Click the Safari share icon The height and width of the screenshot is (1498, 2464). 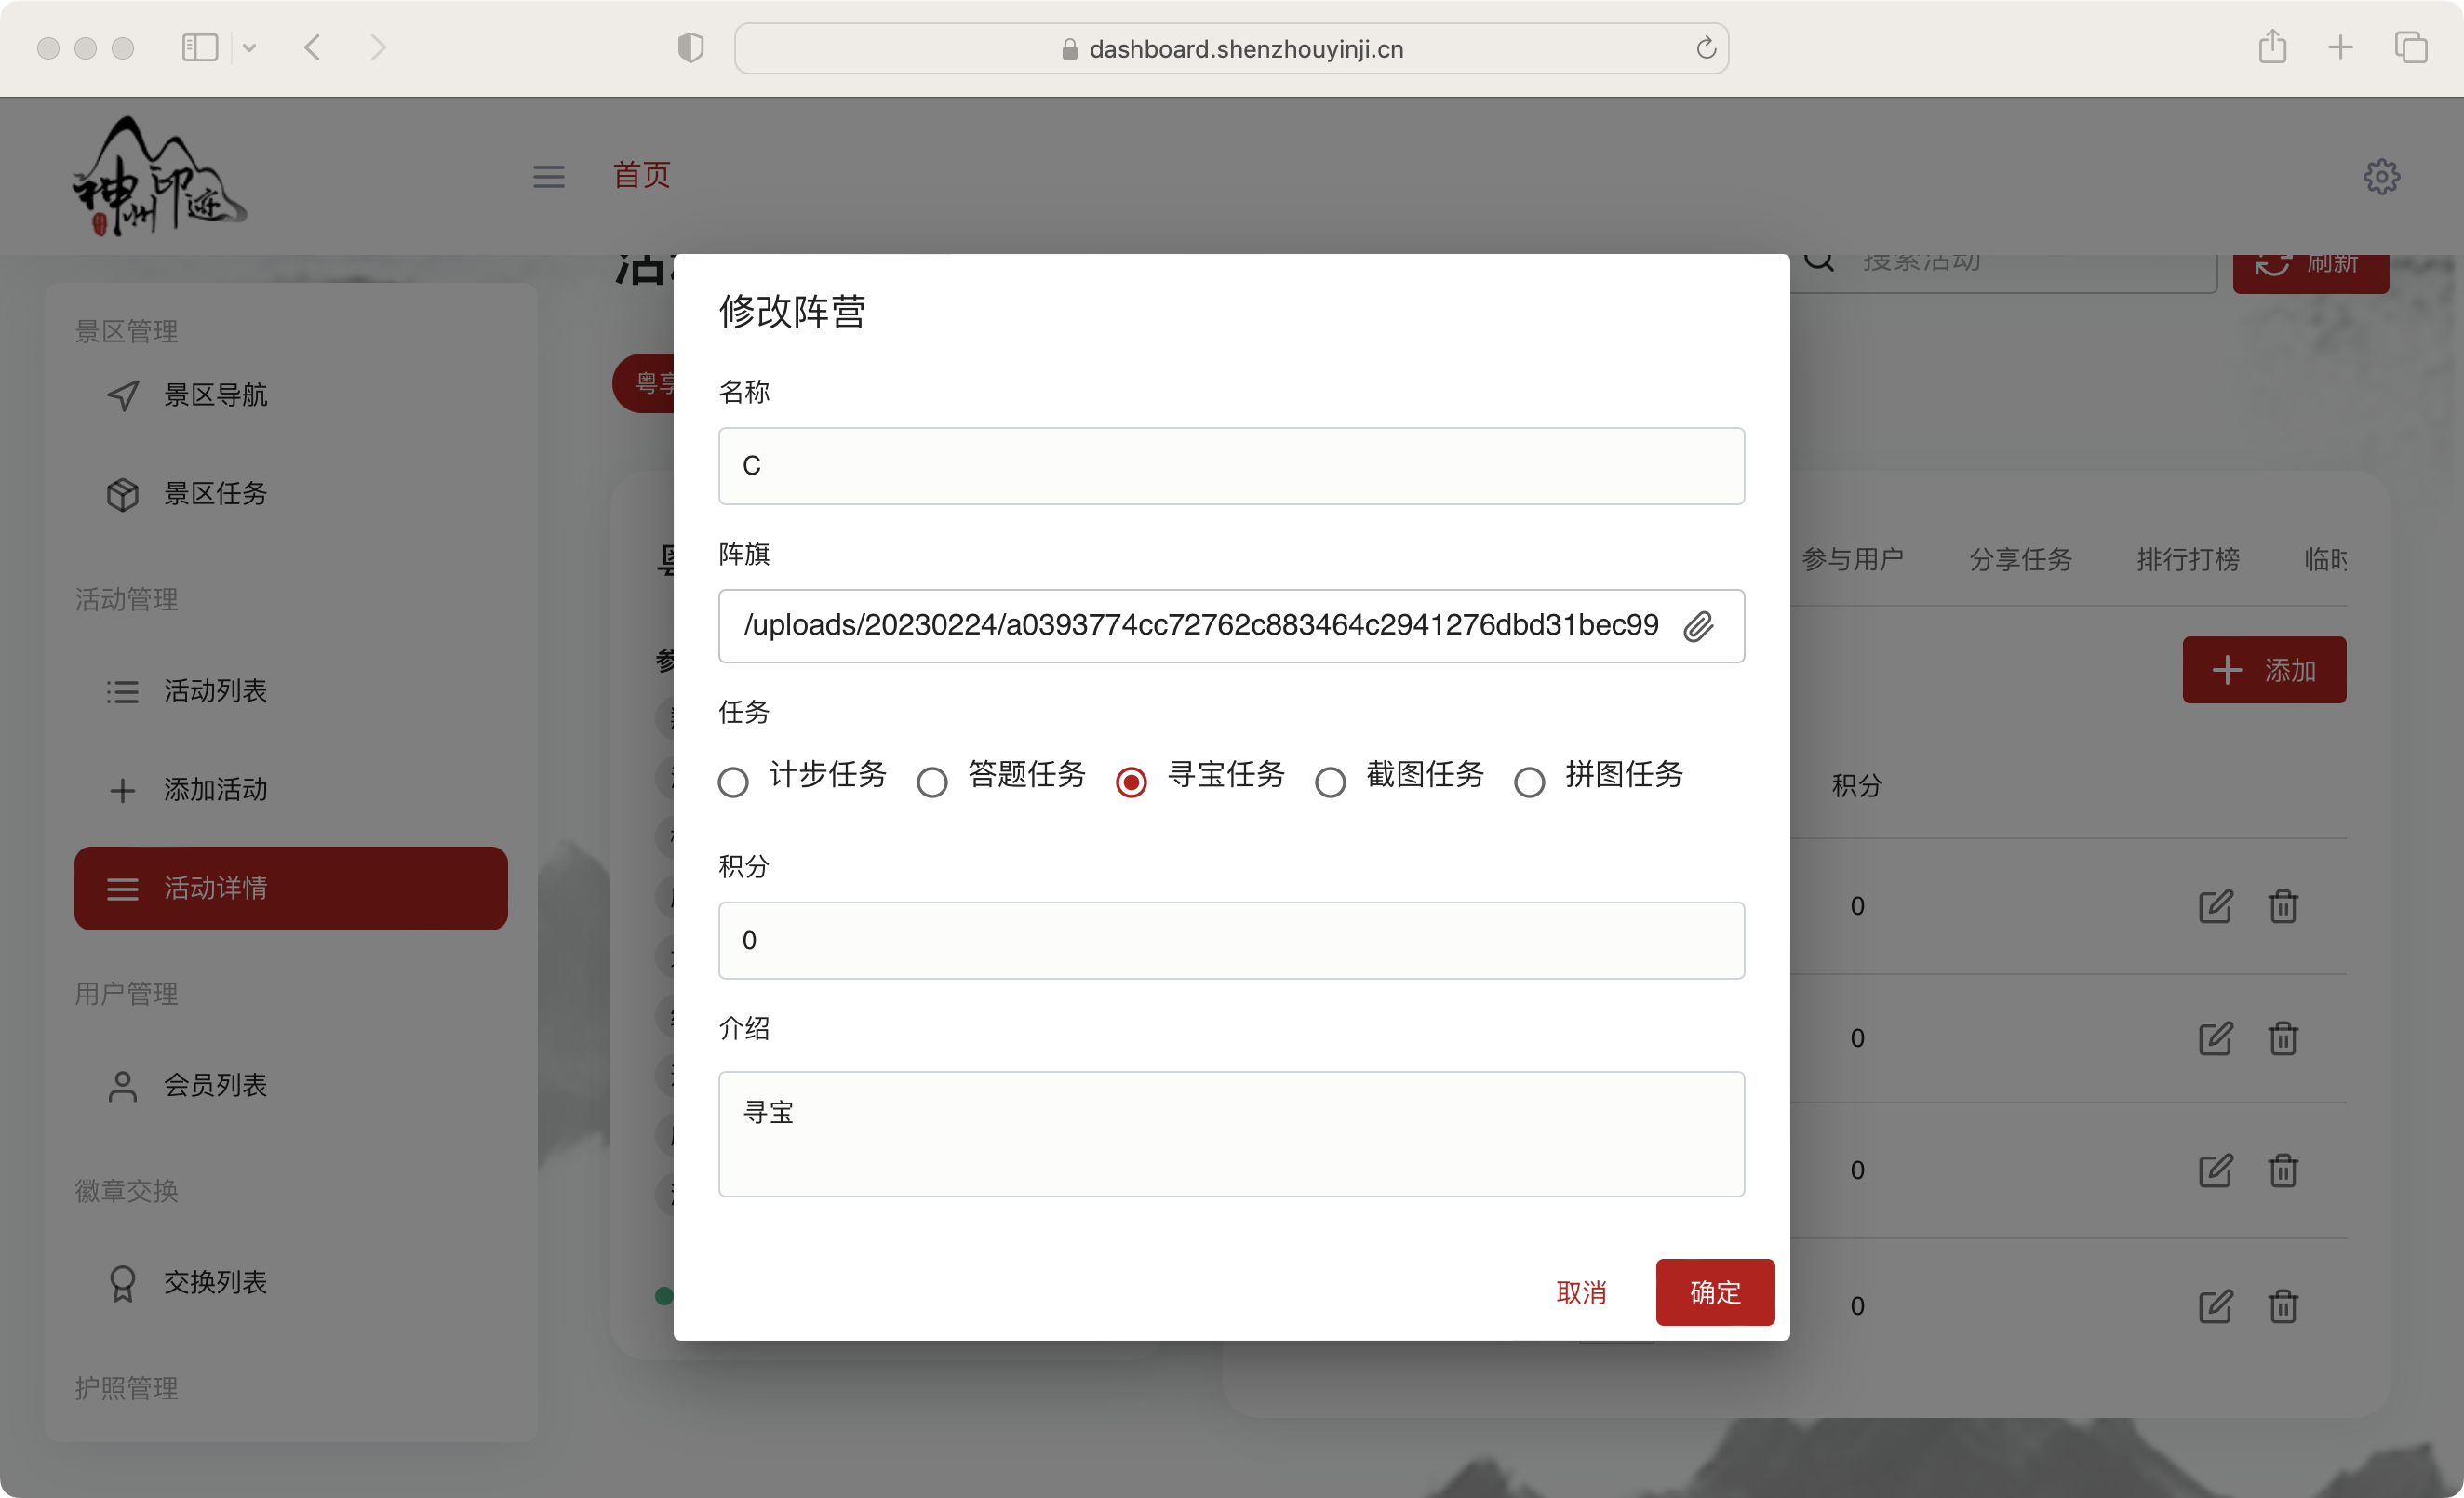[x=2272, y=47]
